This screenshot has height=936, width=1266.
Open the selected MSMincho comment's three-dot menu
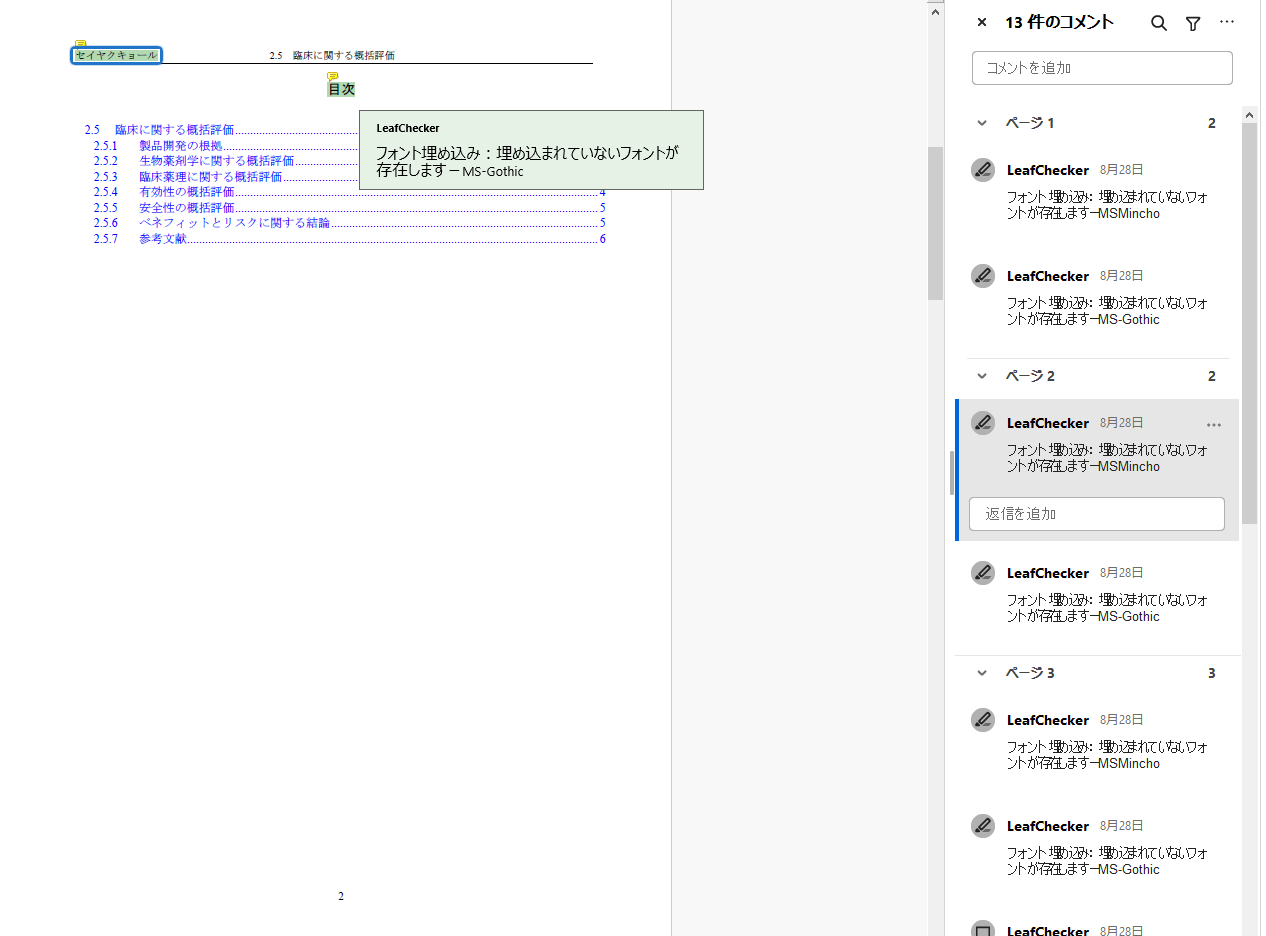tap(1214, 424)
